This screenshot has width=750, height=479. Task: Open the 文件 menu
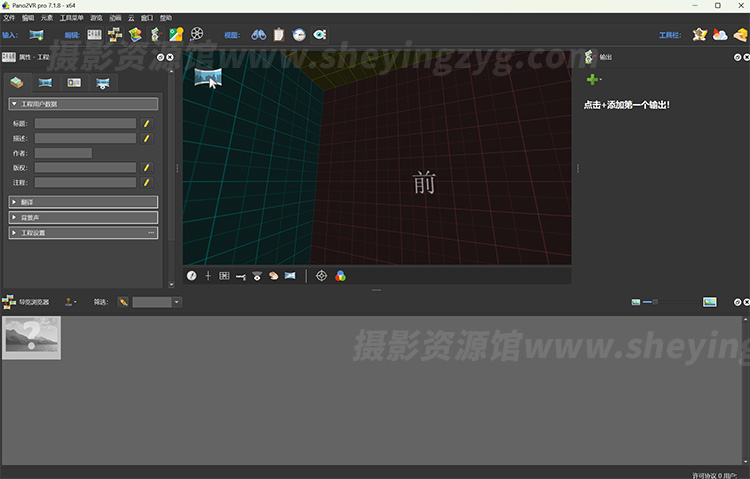[9, 18]
